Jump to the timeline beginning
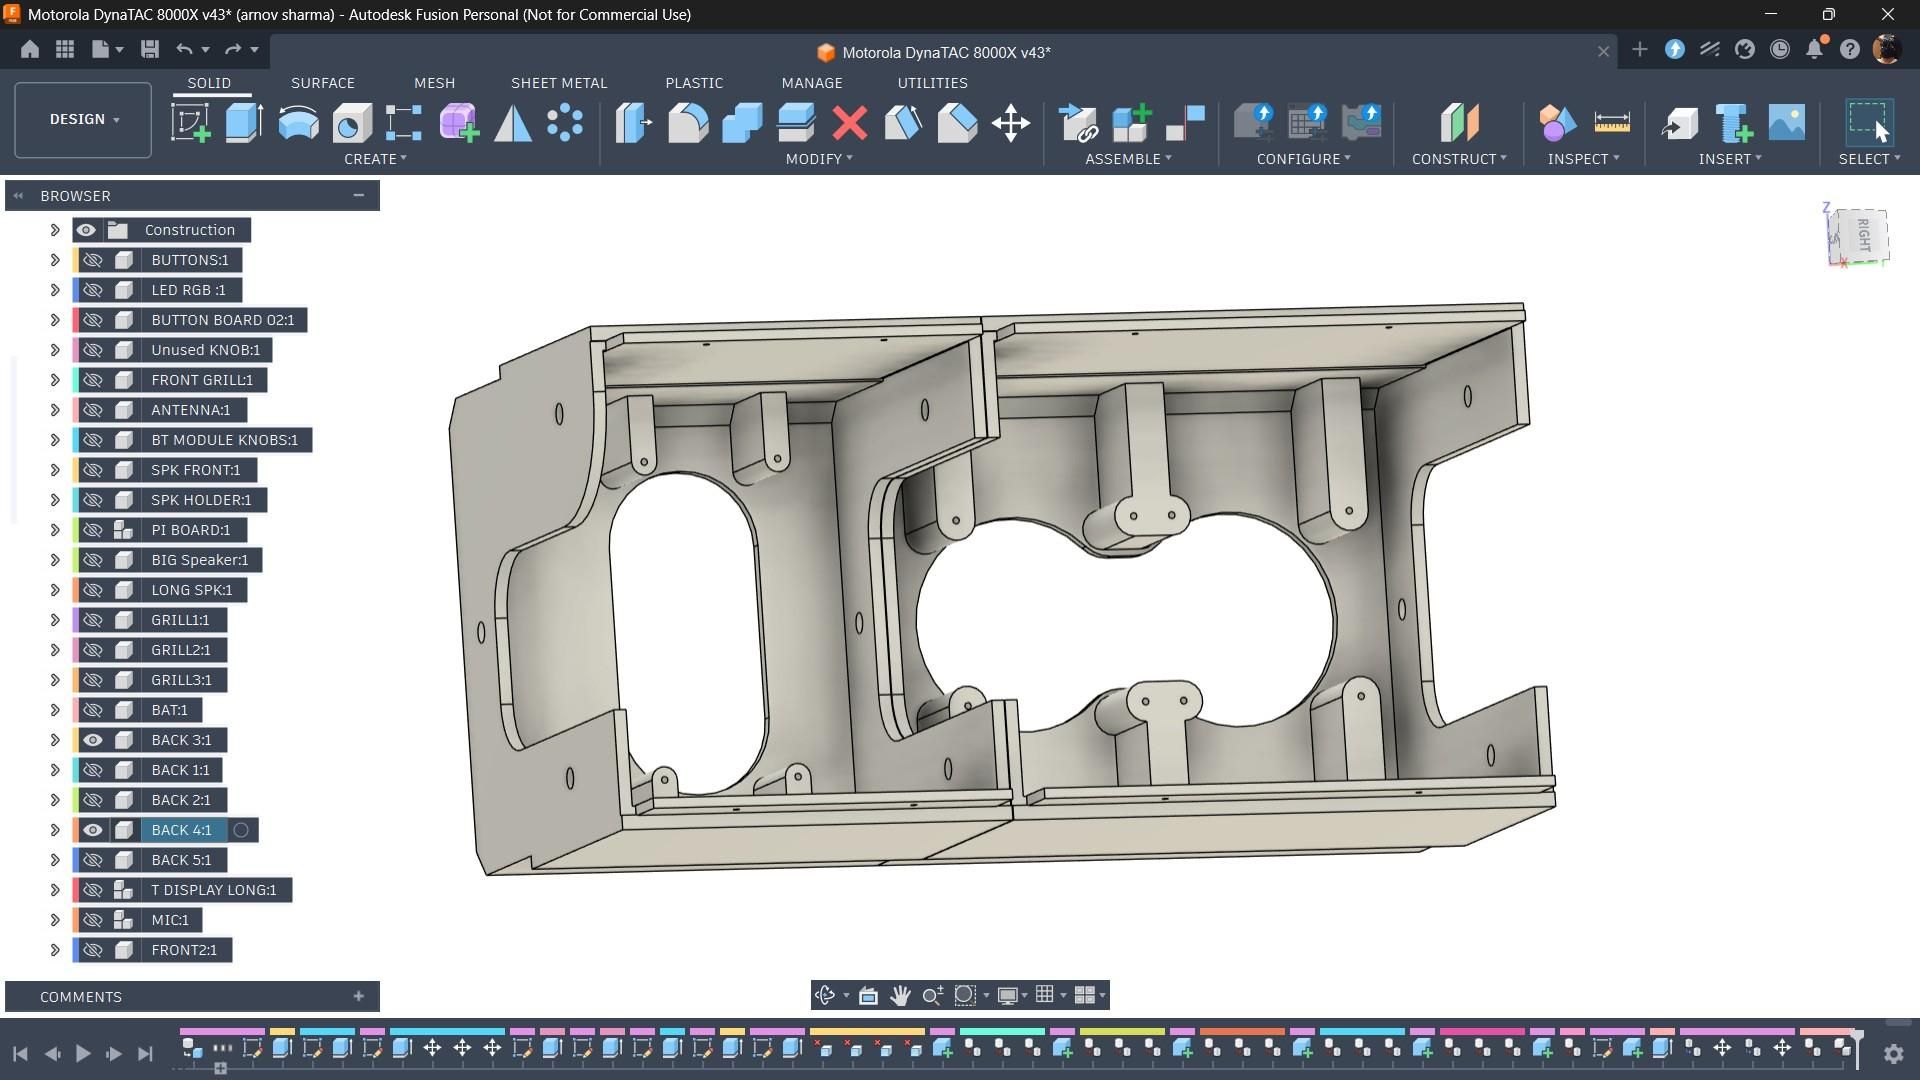This screenshot has width=1920, height=1080. tap(20, 1053)
